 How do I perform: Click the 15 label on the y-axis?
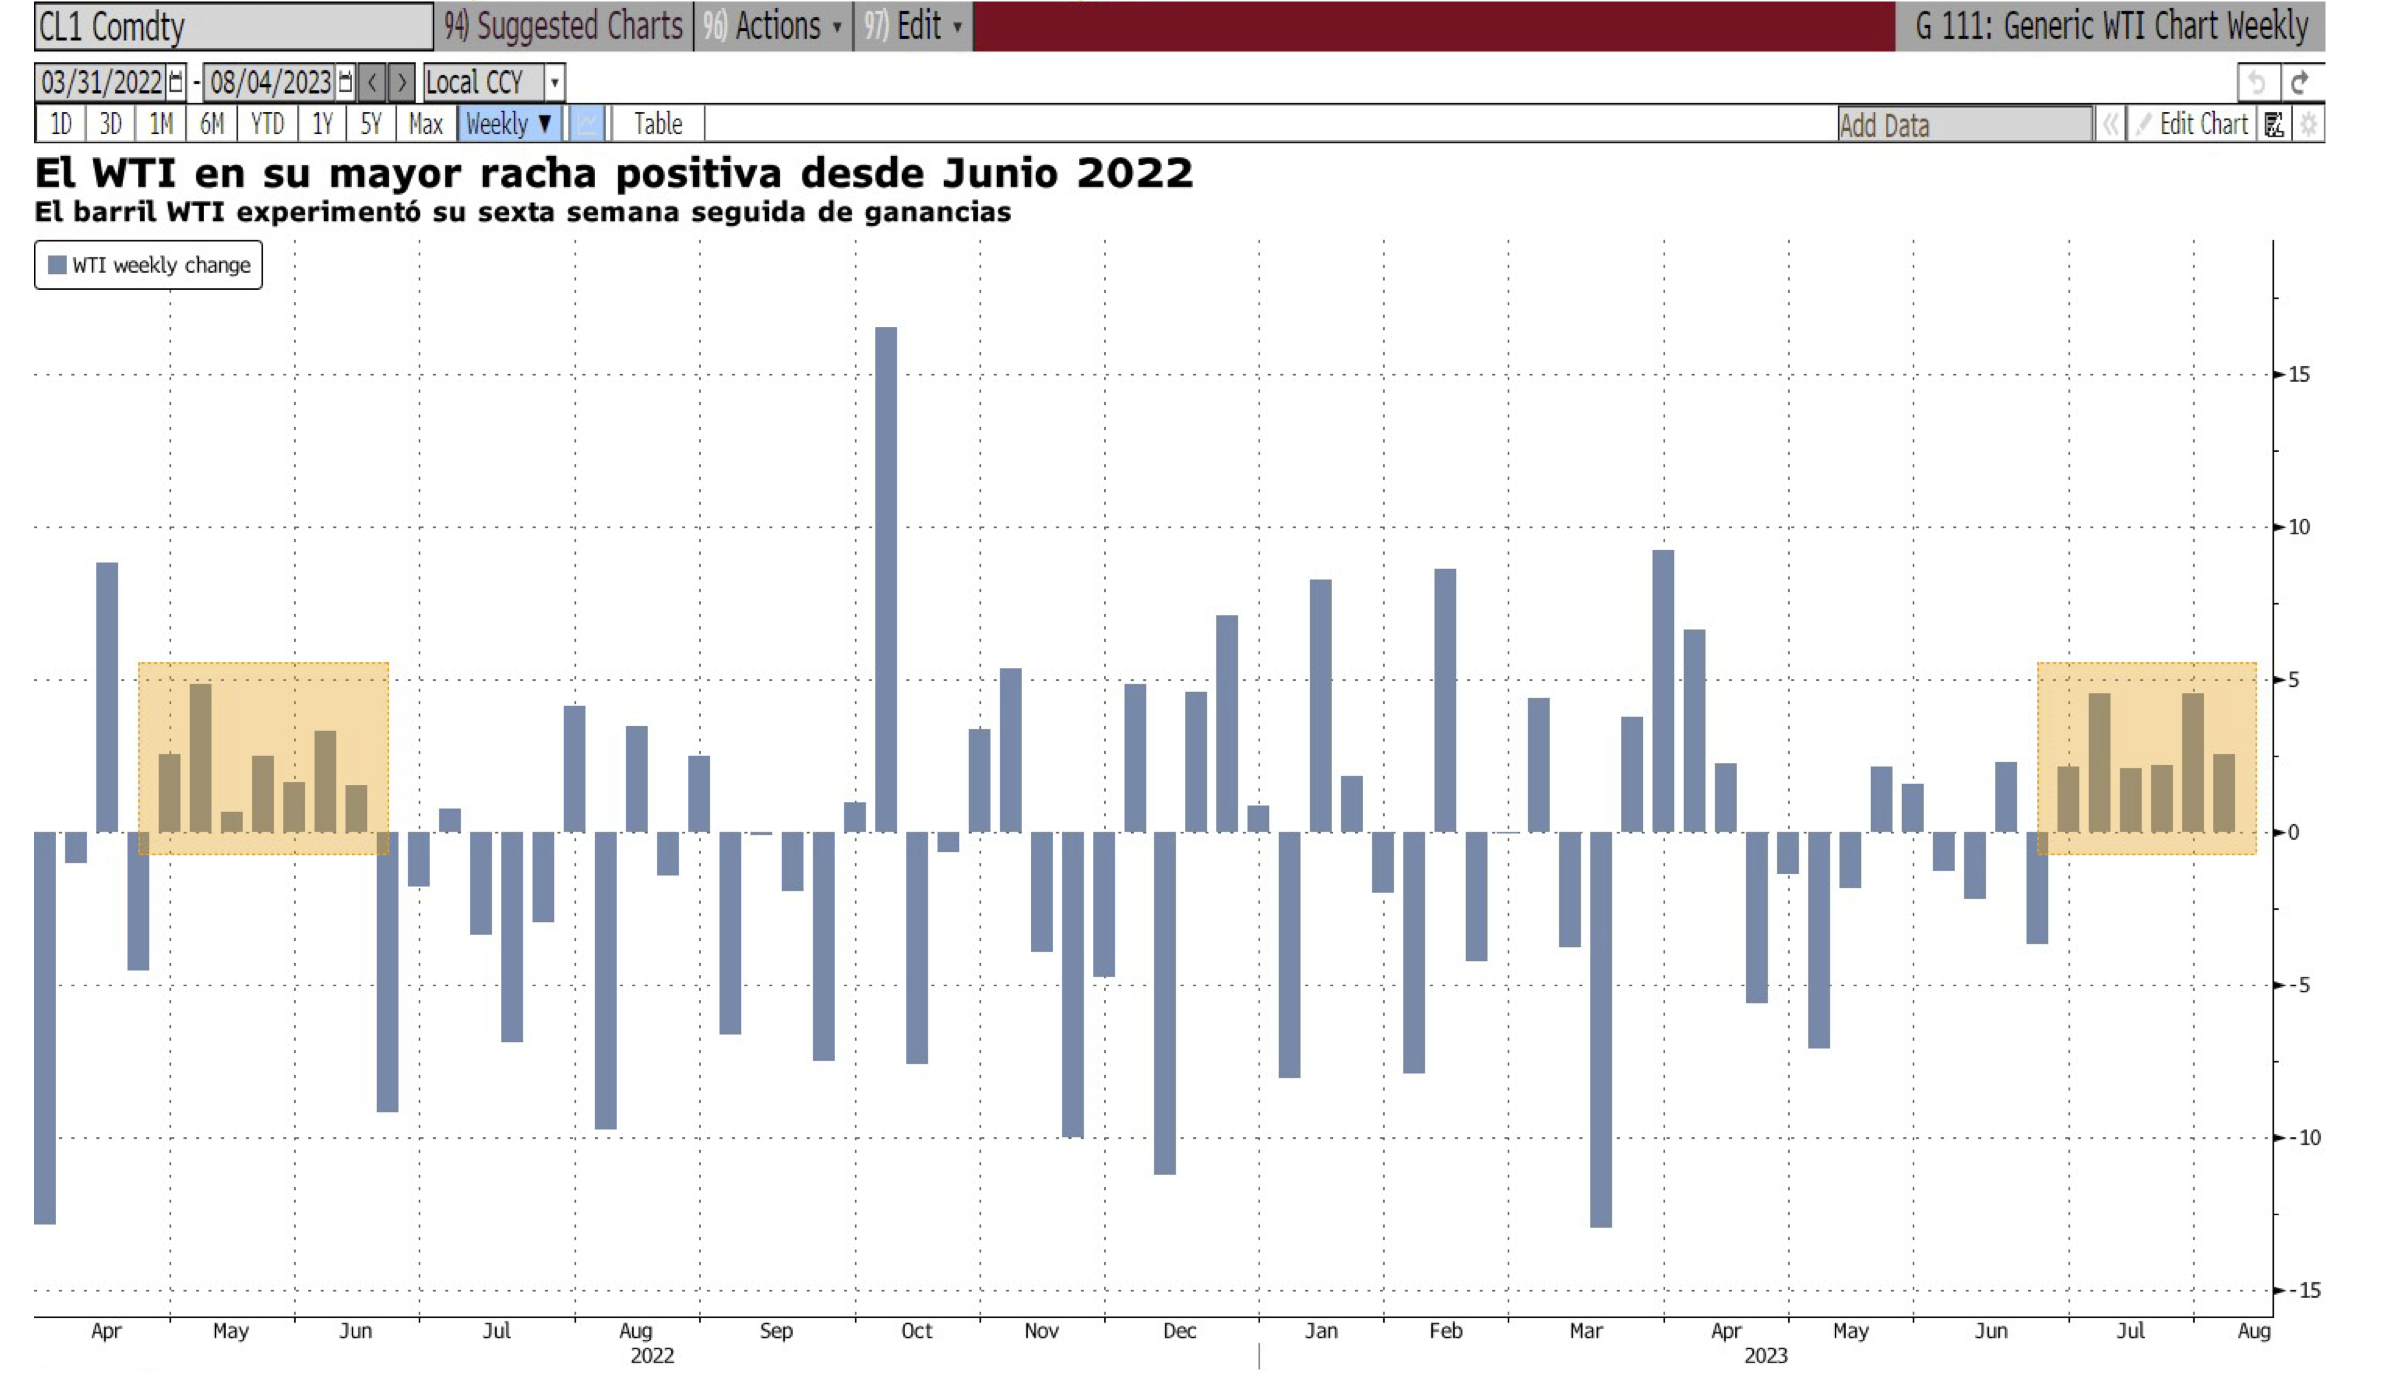coord(2298,375)
